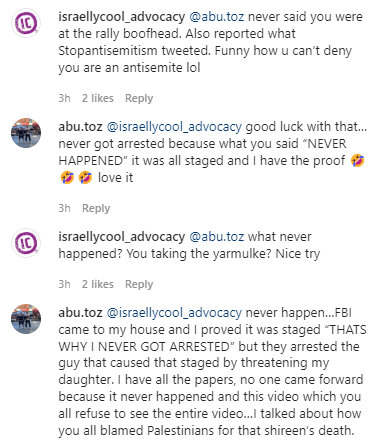The height and width of the screenshot is (447, 378).
Task: Reply to the 'Nice try' yarmulke comment
Action: coord(139,284)
